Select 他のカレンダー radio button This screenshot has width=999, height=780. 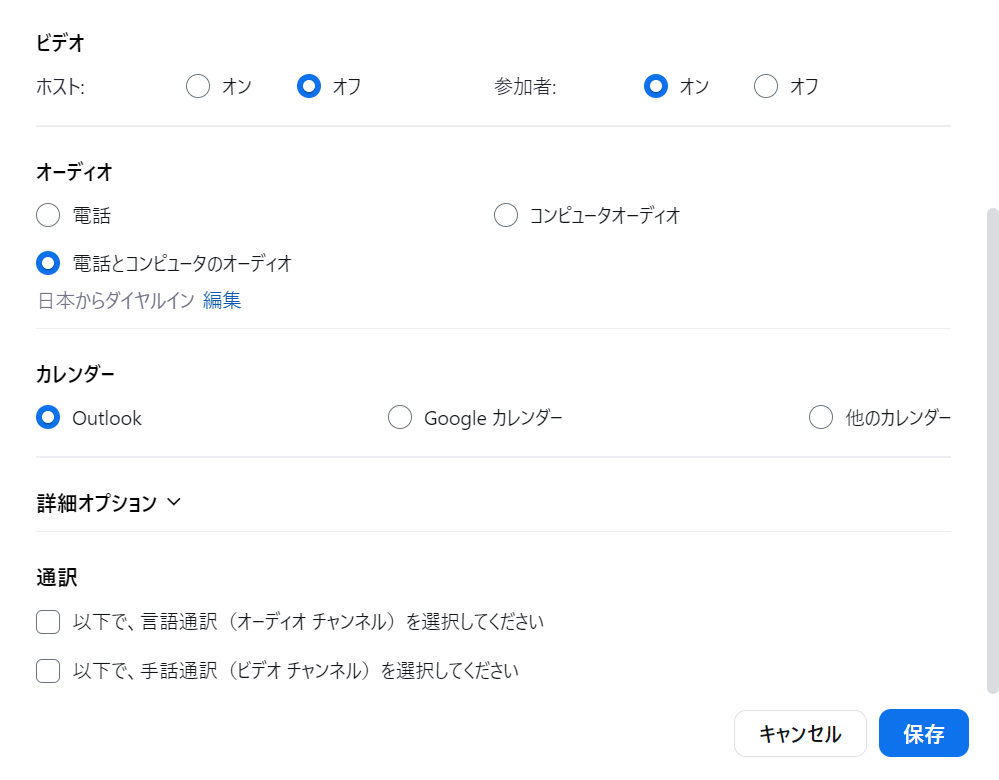click(821, 417)
